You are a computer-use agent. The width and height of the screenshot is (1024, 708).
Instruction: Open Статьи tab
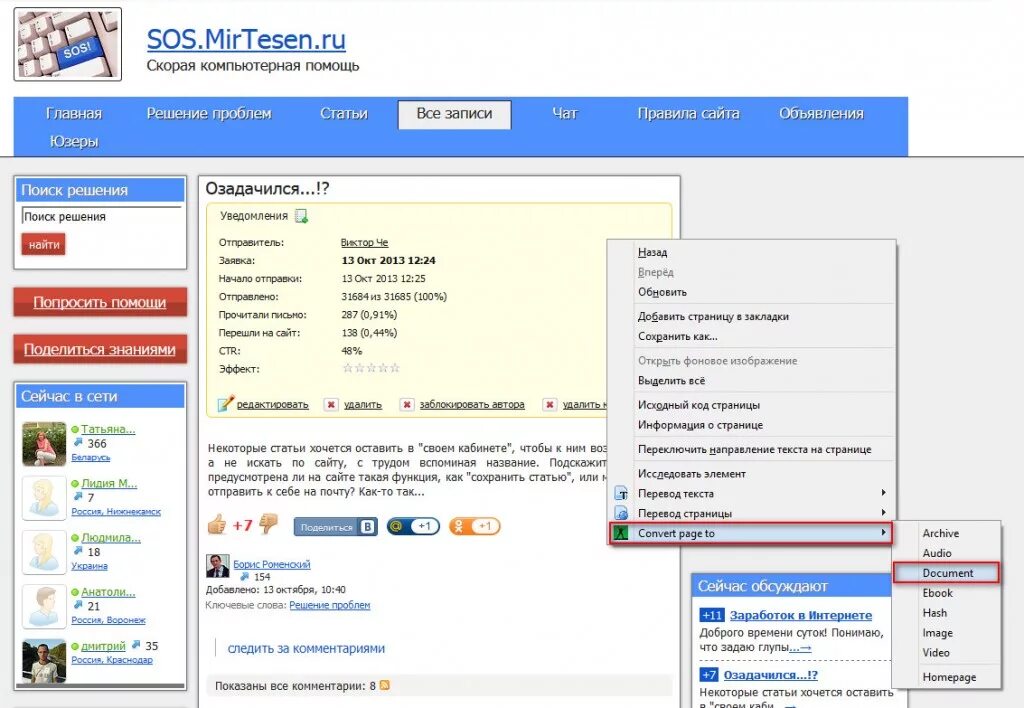point(344,114)
